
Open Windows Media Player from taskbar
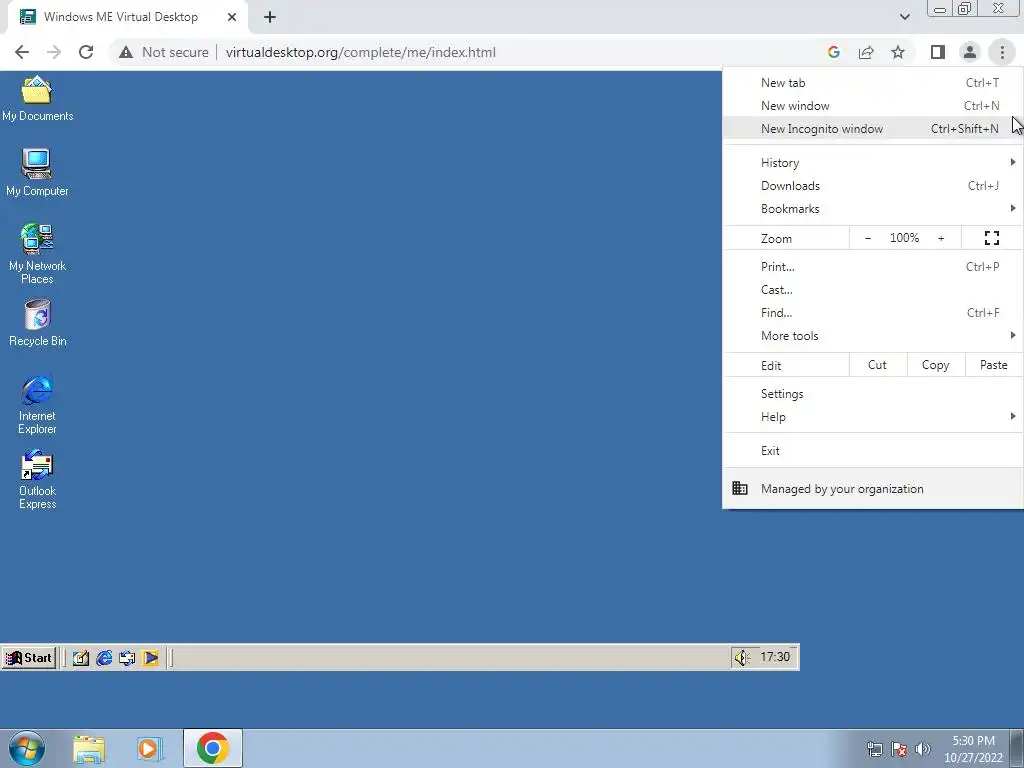click(x=150, y=749)
